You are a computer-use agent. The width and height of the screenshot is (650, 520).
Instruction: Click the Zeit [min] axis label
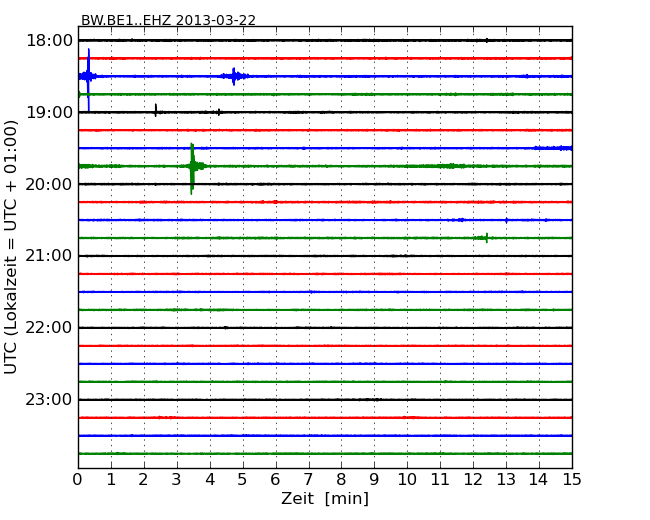pyautogui.click(x=325, y=498)
